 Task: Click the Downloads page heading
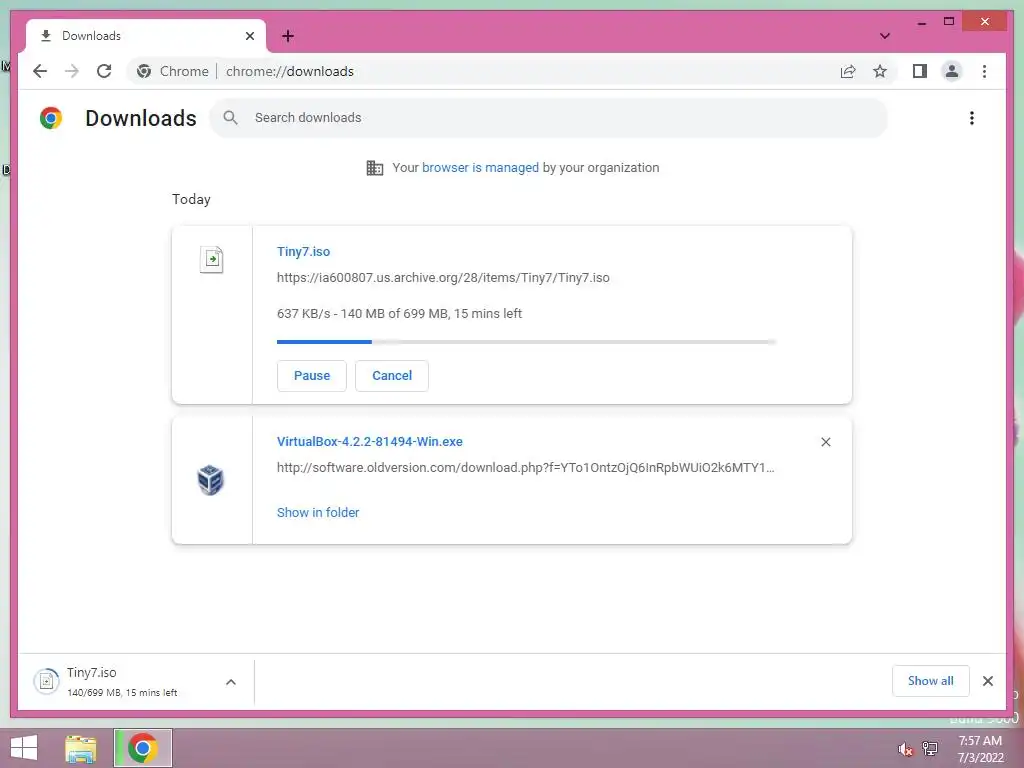pyautogui.click(x=140, y=118)
